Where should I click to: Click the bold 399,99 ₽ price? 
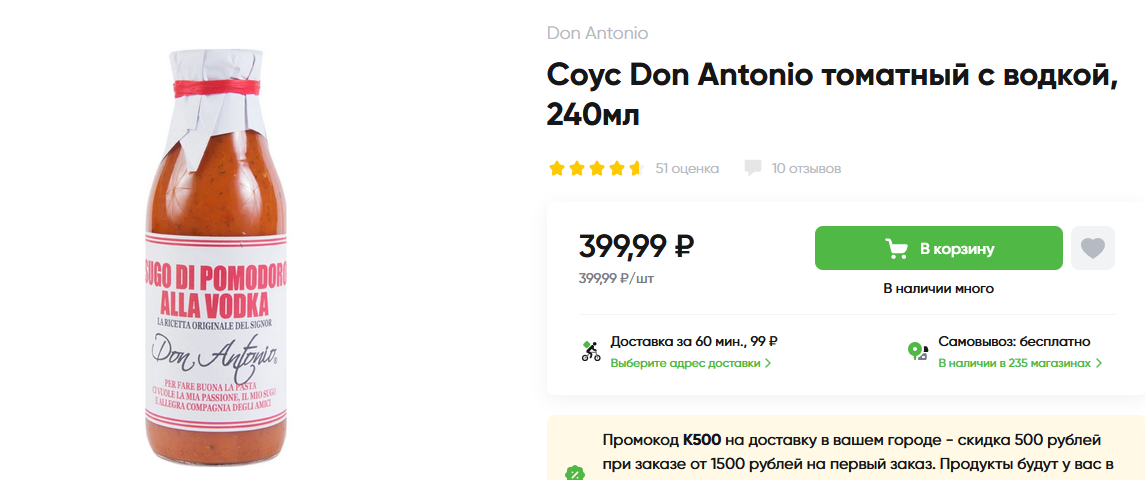point(636,245)
